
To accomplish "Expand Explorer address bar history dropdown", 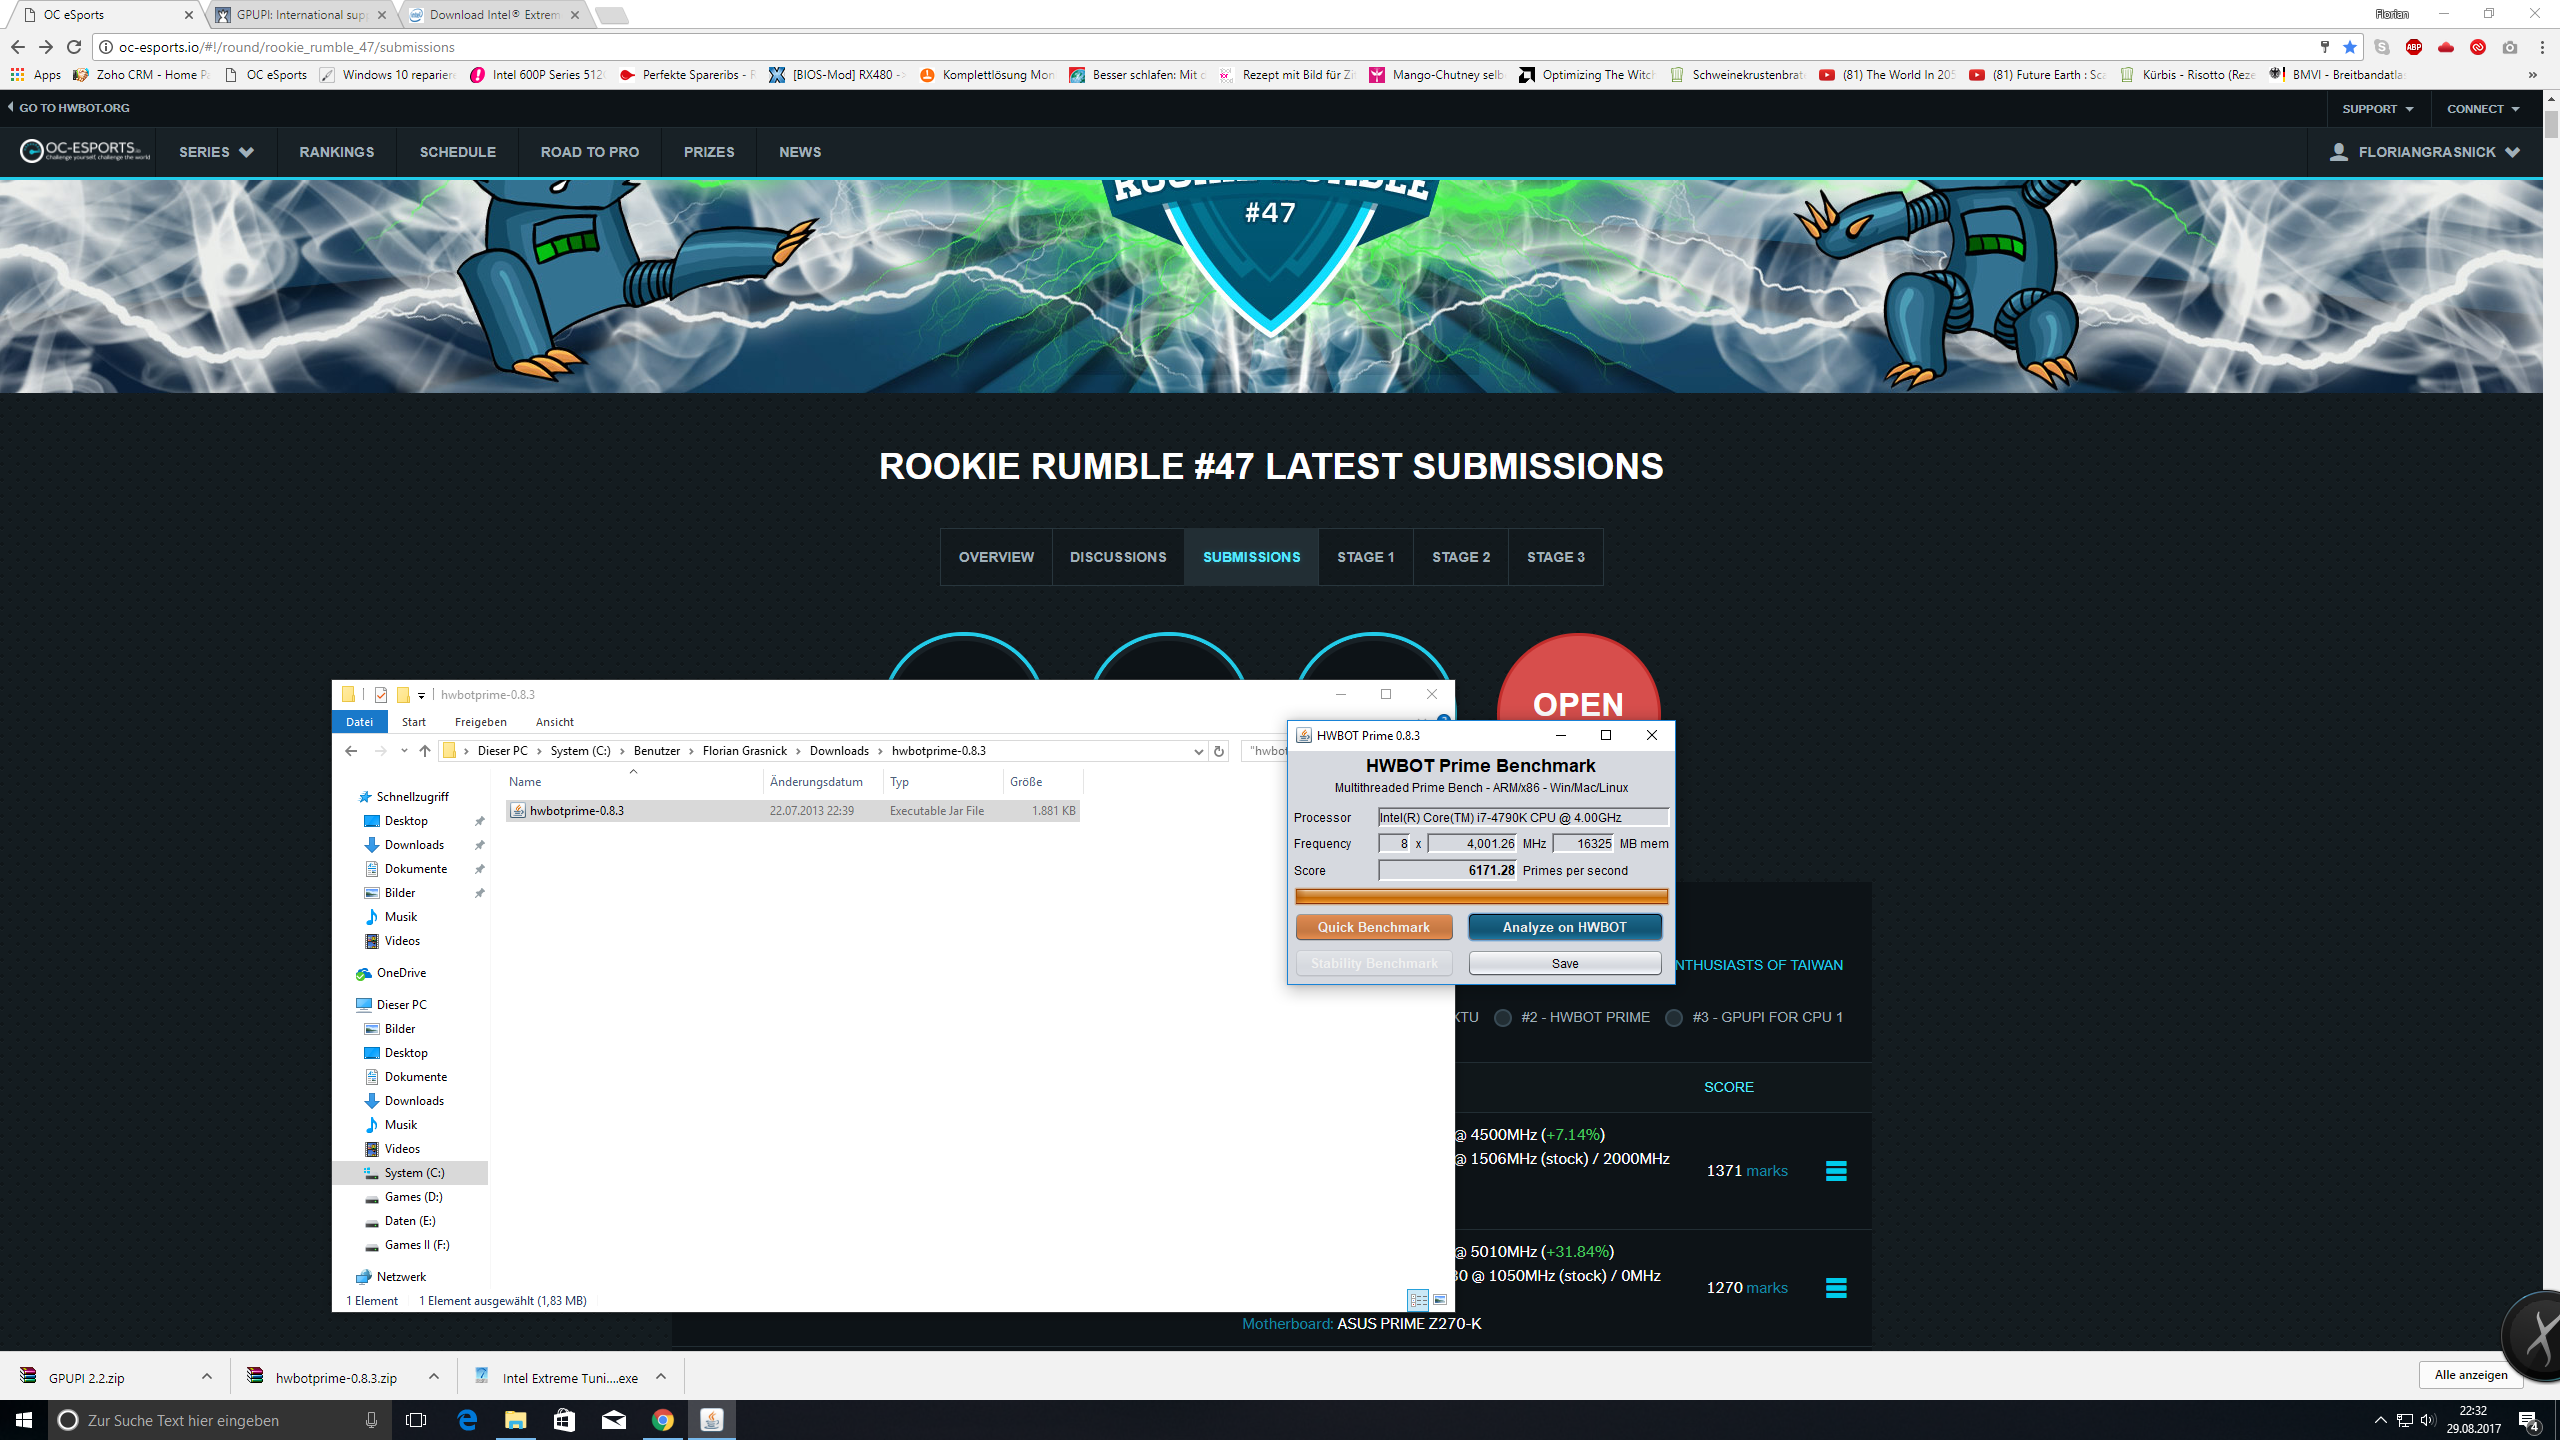I will 1198,751.
